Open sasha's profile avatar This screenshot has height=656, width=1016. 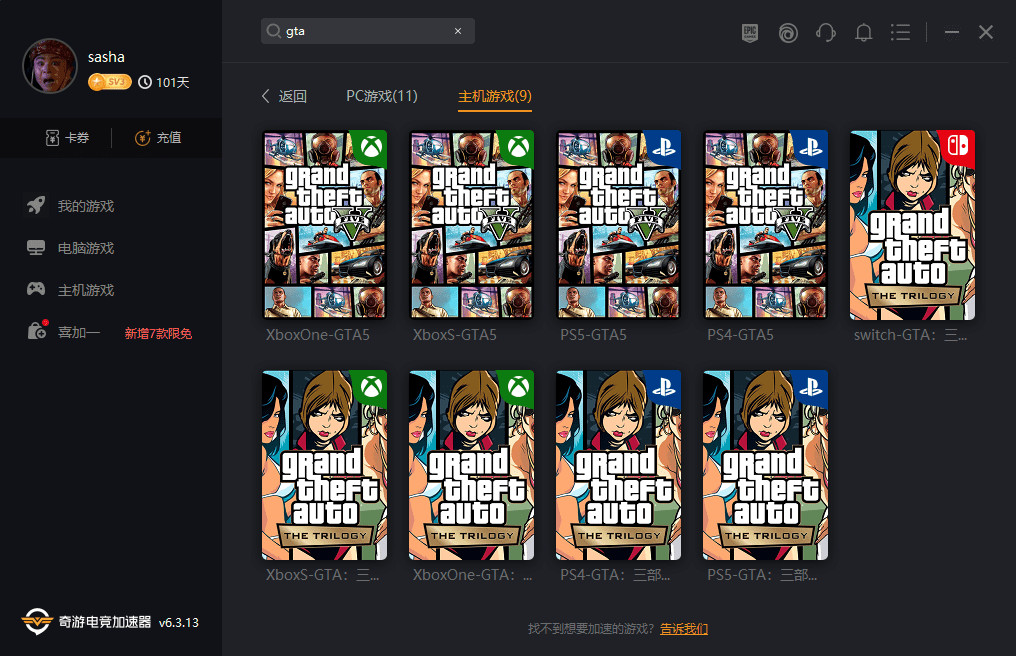point(50,66)
